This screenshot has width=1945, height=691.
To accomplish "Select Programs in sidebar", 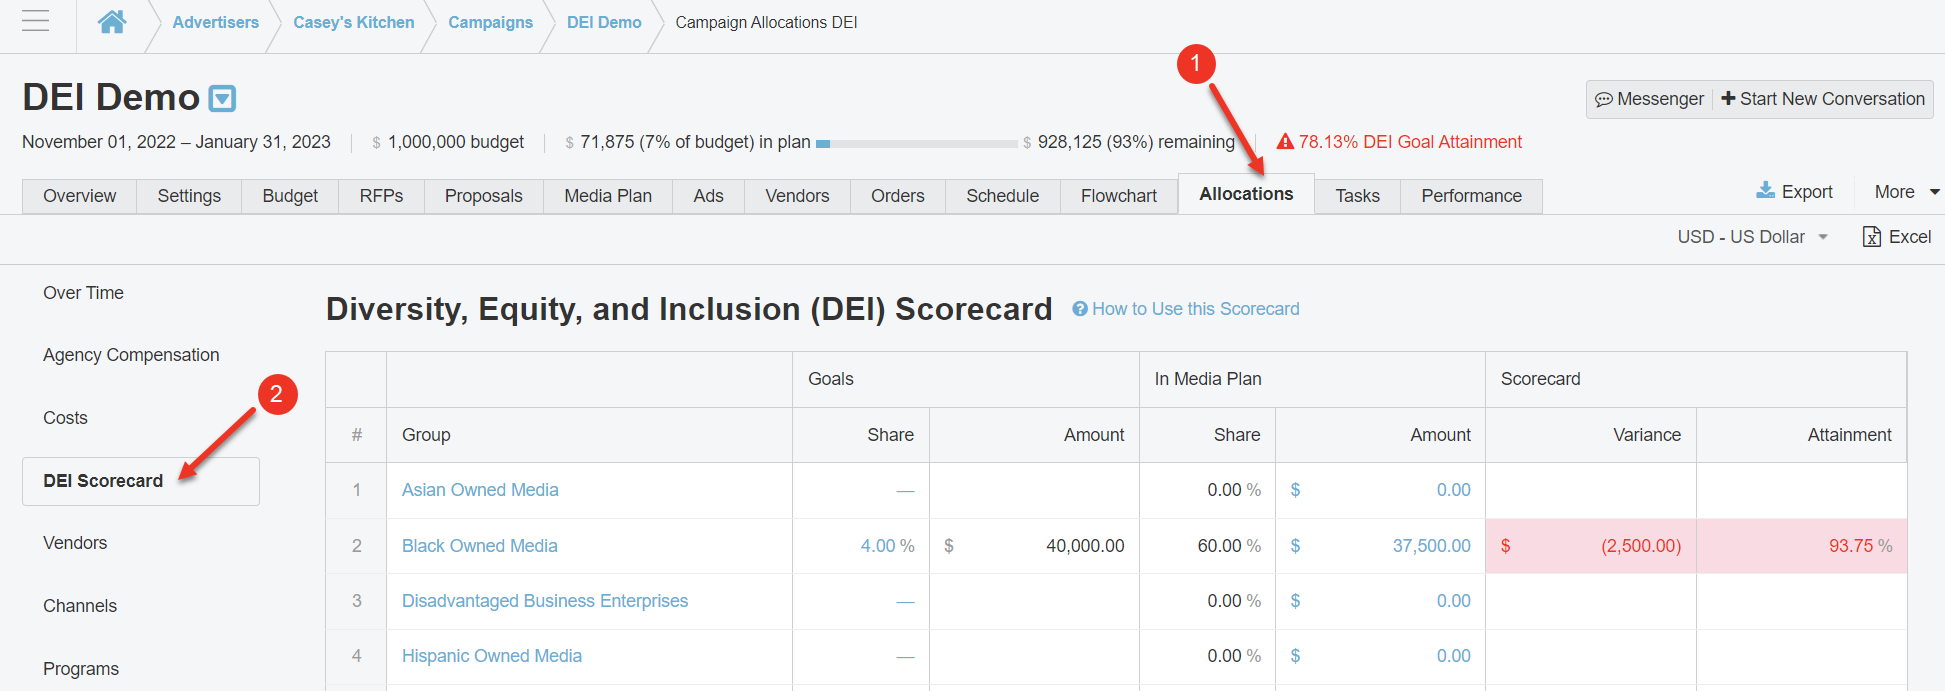I will tap(81, 669).
